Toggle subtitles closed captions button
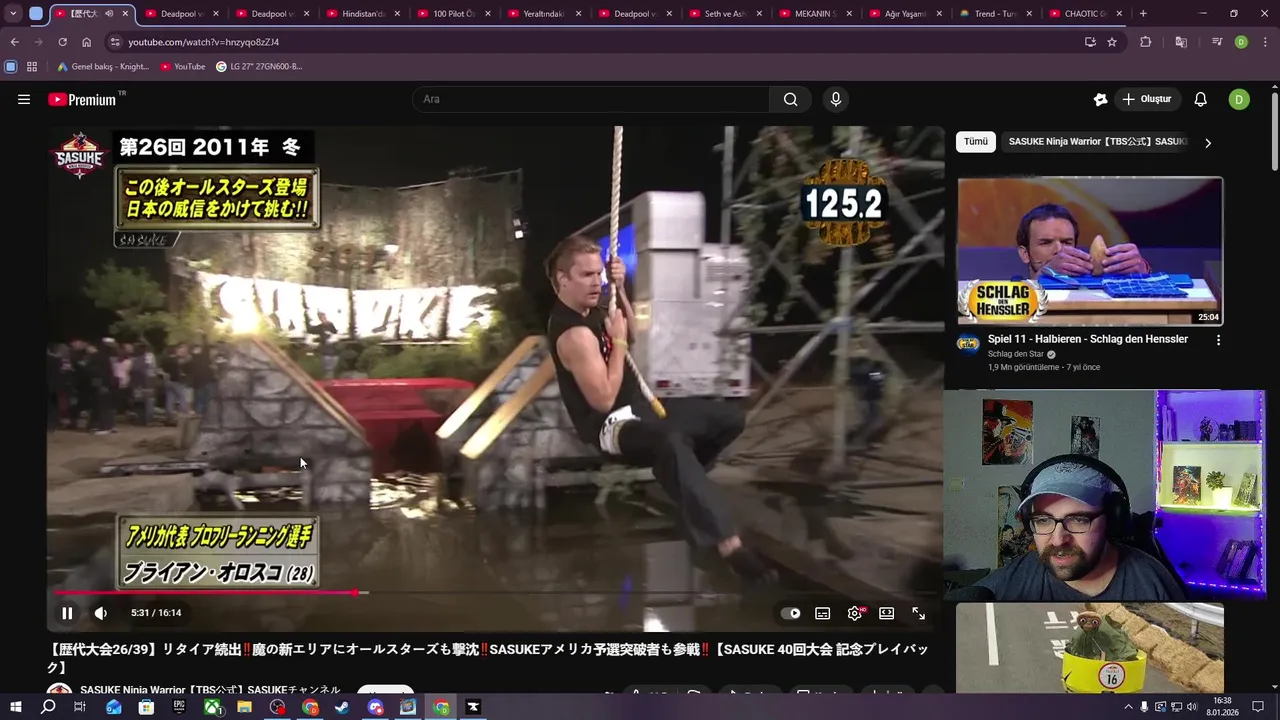Screen dimensions: 1280x720 pyautogui.click(x=822, y=613)
